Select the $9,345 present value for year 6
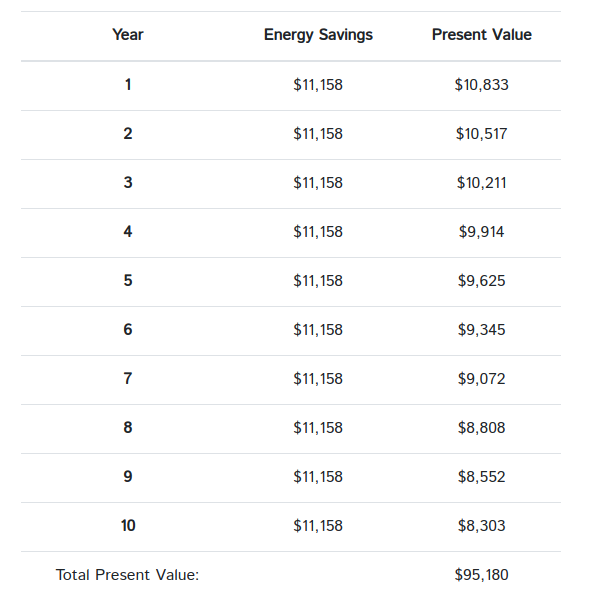Screen dimensions: 607x605 point(482,330)
